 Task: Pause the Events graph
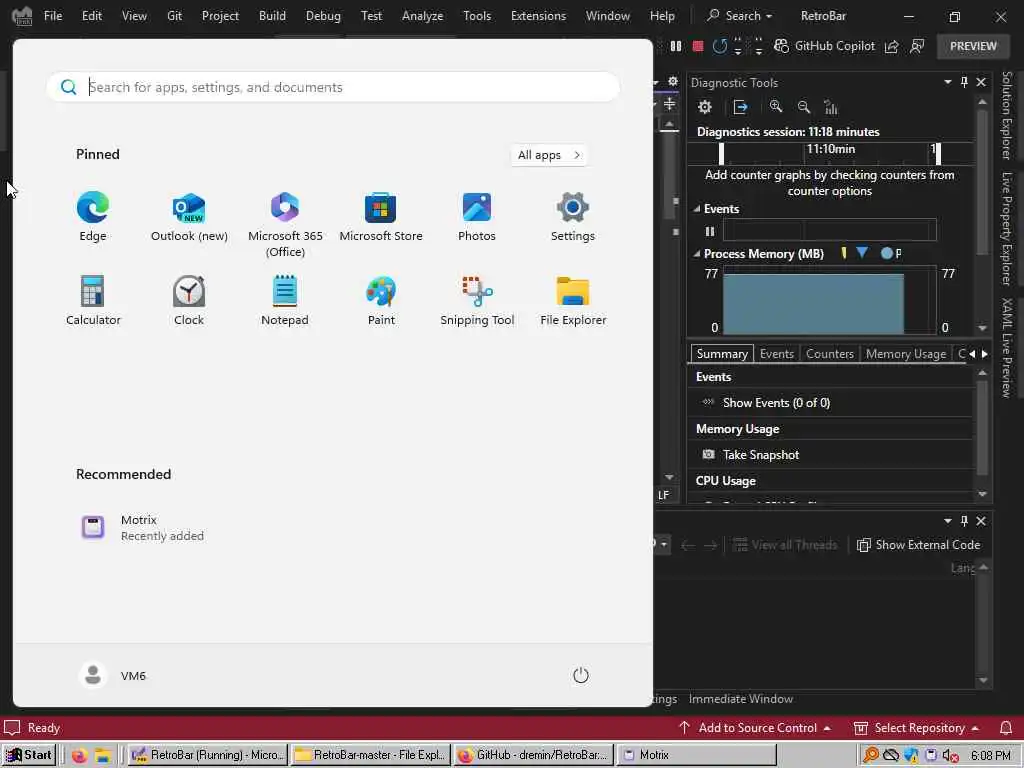tap(710, 231)
